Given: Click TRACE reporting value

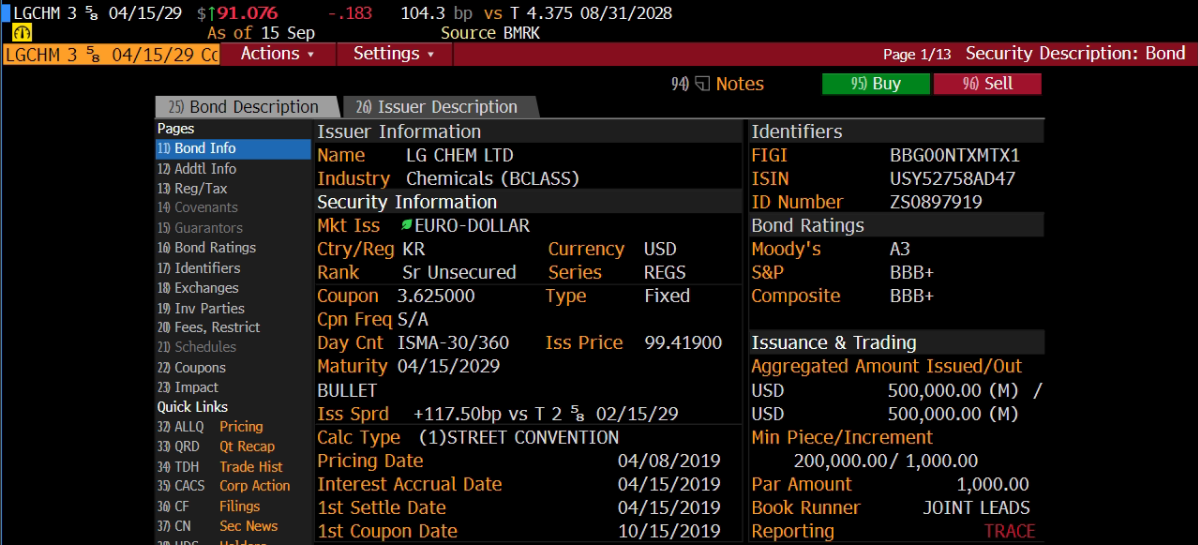Looking at the screenshot, I should 1009,531.
